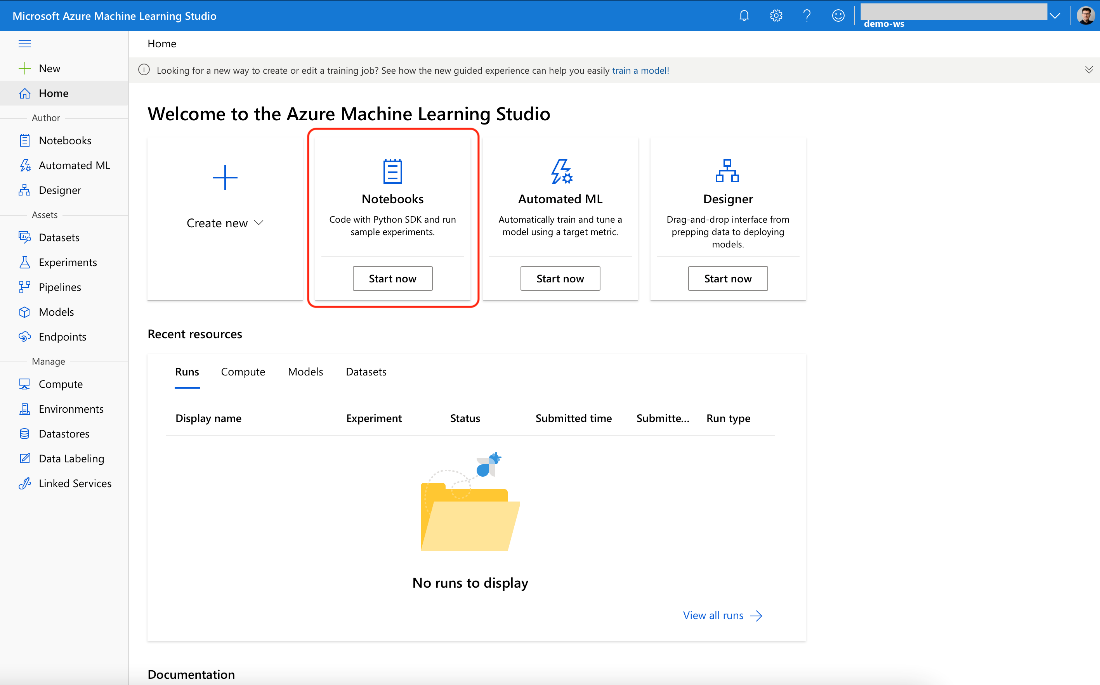Click the Endpoints sidebar icon

[25, 337]
